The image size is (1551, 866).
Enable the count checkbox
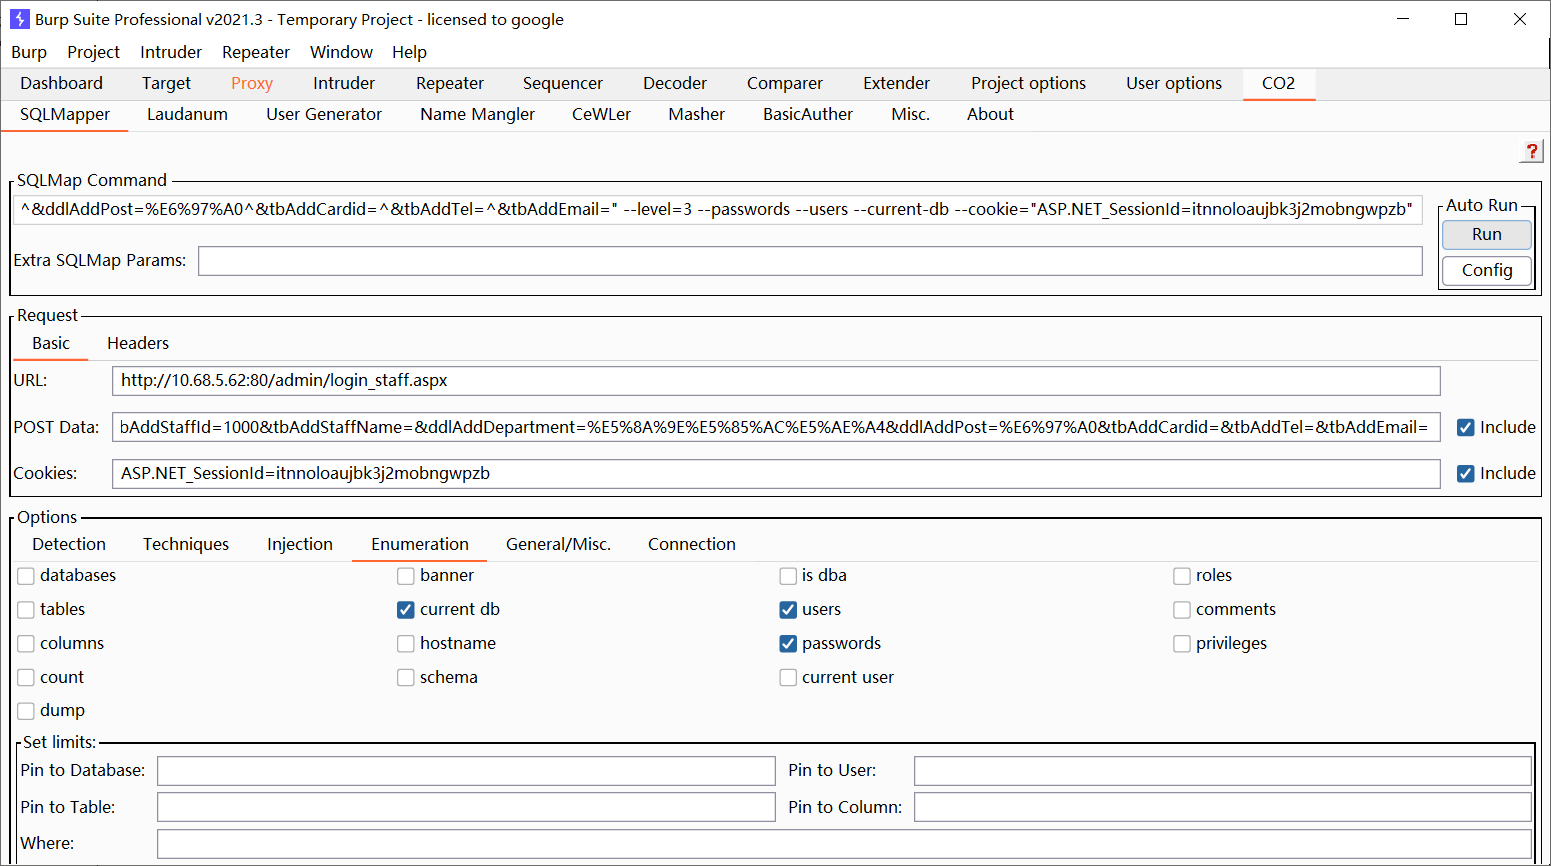26,678
